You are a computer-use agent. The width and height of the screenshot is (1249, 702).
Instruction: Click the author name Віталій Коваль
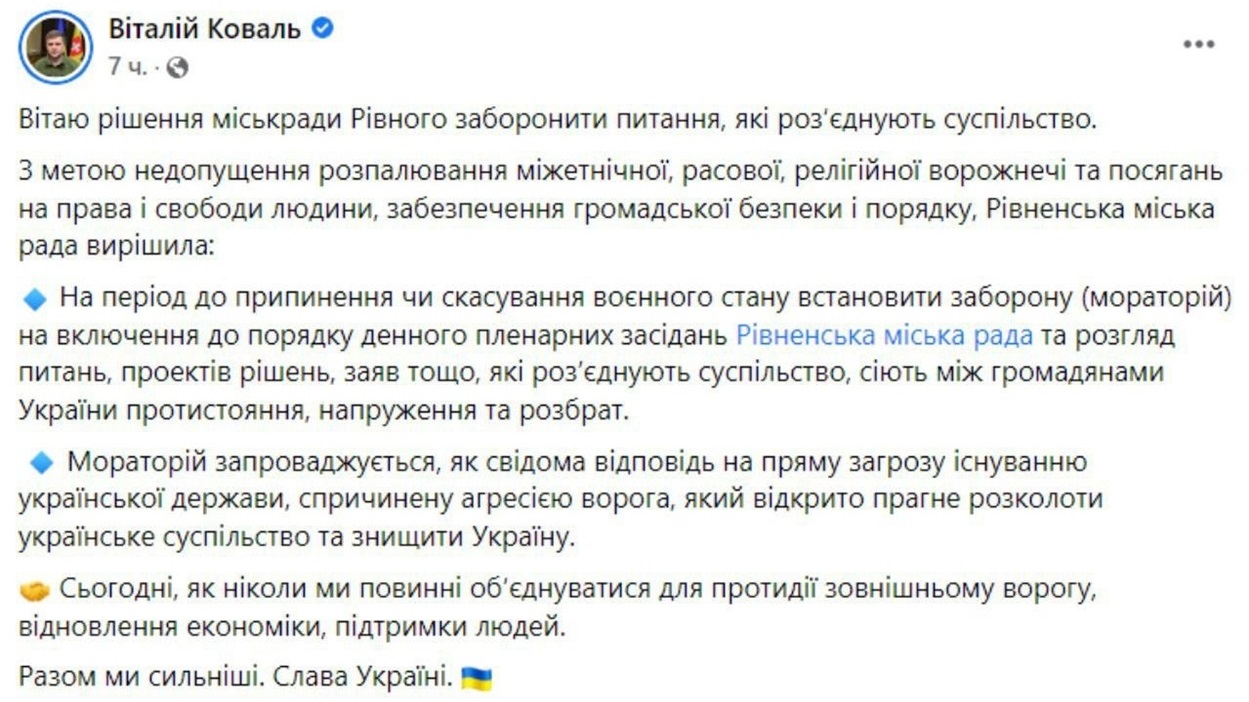(x=205, y=29)
